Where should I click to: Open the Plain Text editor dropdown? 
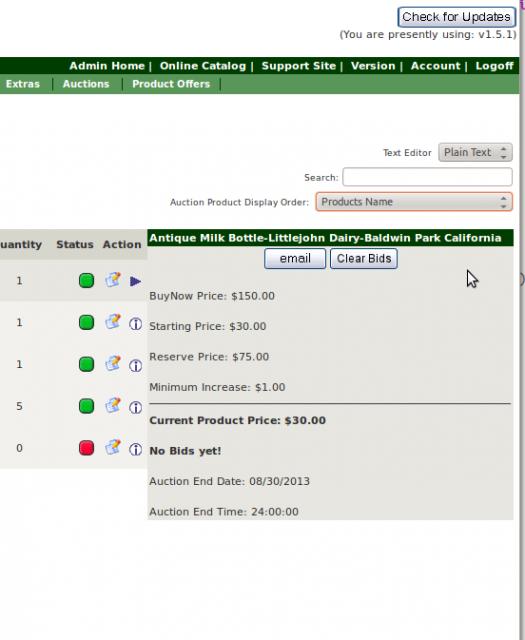click(475, 152)
